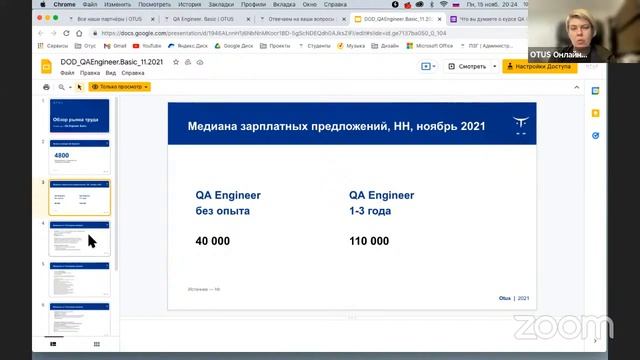Click the move-to-folder icon beside the title
The width and height of the screenshot is (640, 360).
click(188, 62)
